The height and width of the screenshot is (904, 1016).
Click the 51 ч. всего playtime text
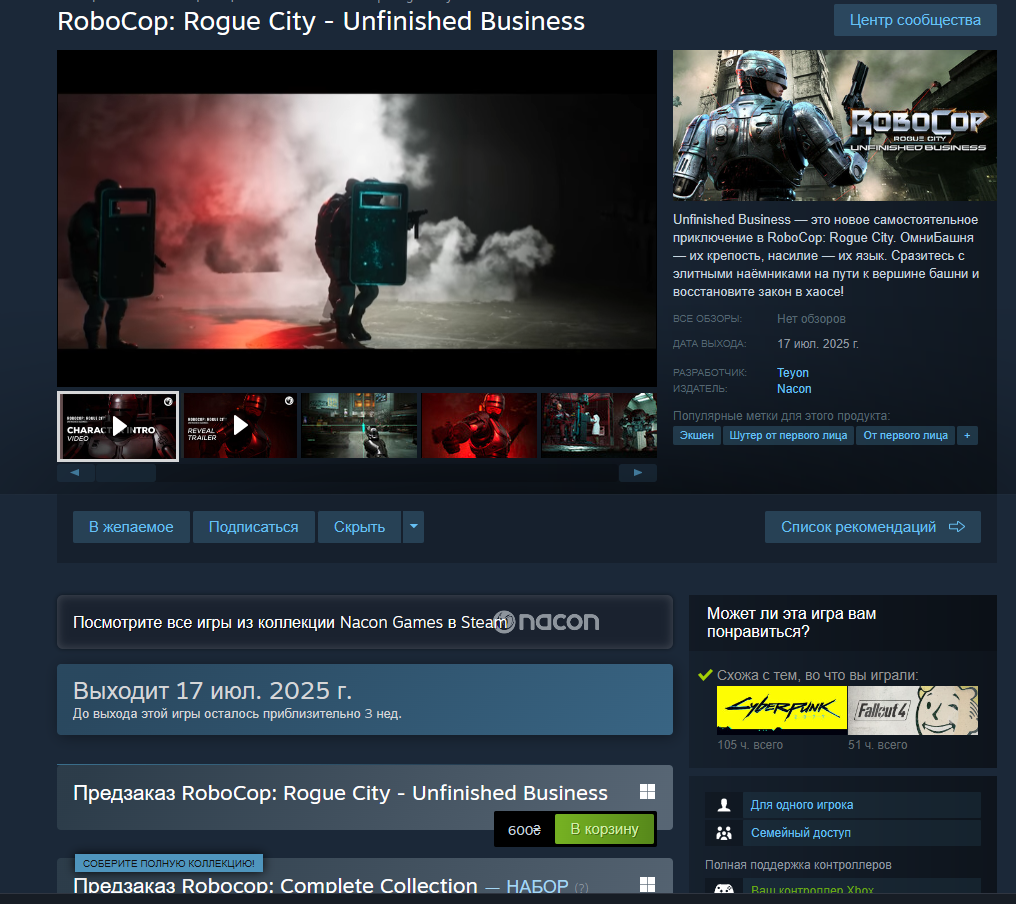click(877, 745)
